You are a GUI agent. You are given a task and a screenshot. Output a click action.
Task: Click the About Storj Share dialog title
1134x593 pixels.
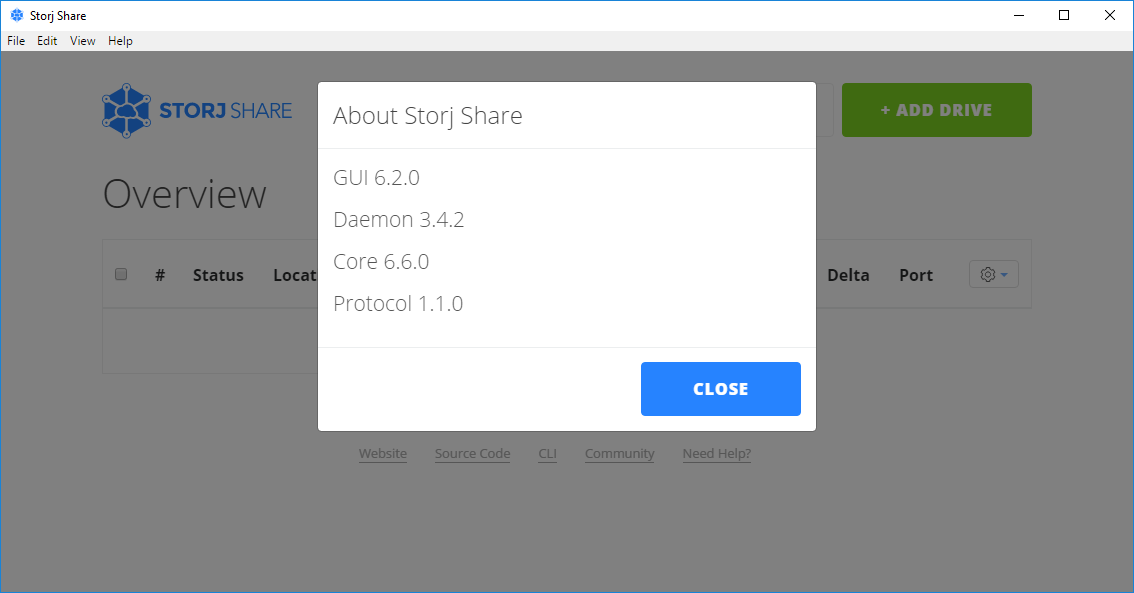point(427,116)
